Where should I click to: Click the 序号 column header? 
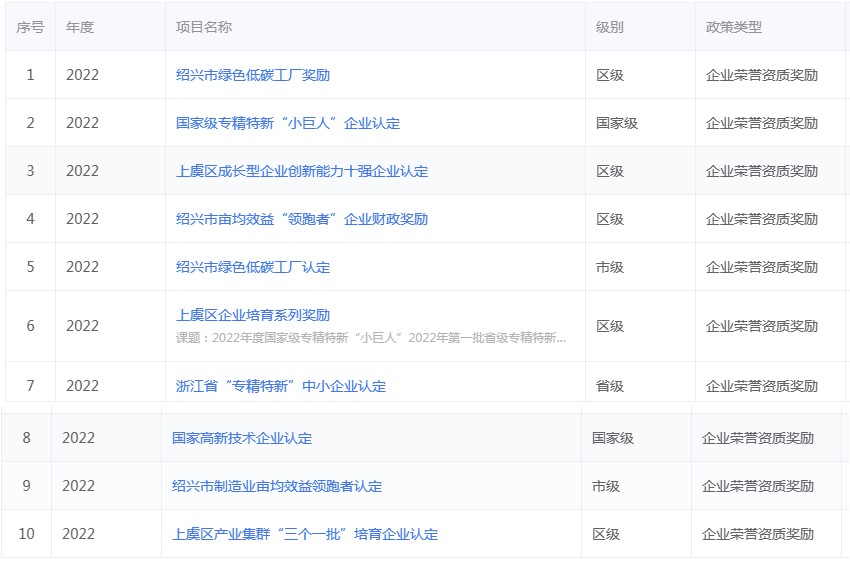point(30,27)
